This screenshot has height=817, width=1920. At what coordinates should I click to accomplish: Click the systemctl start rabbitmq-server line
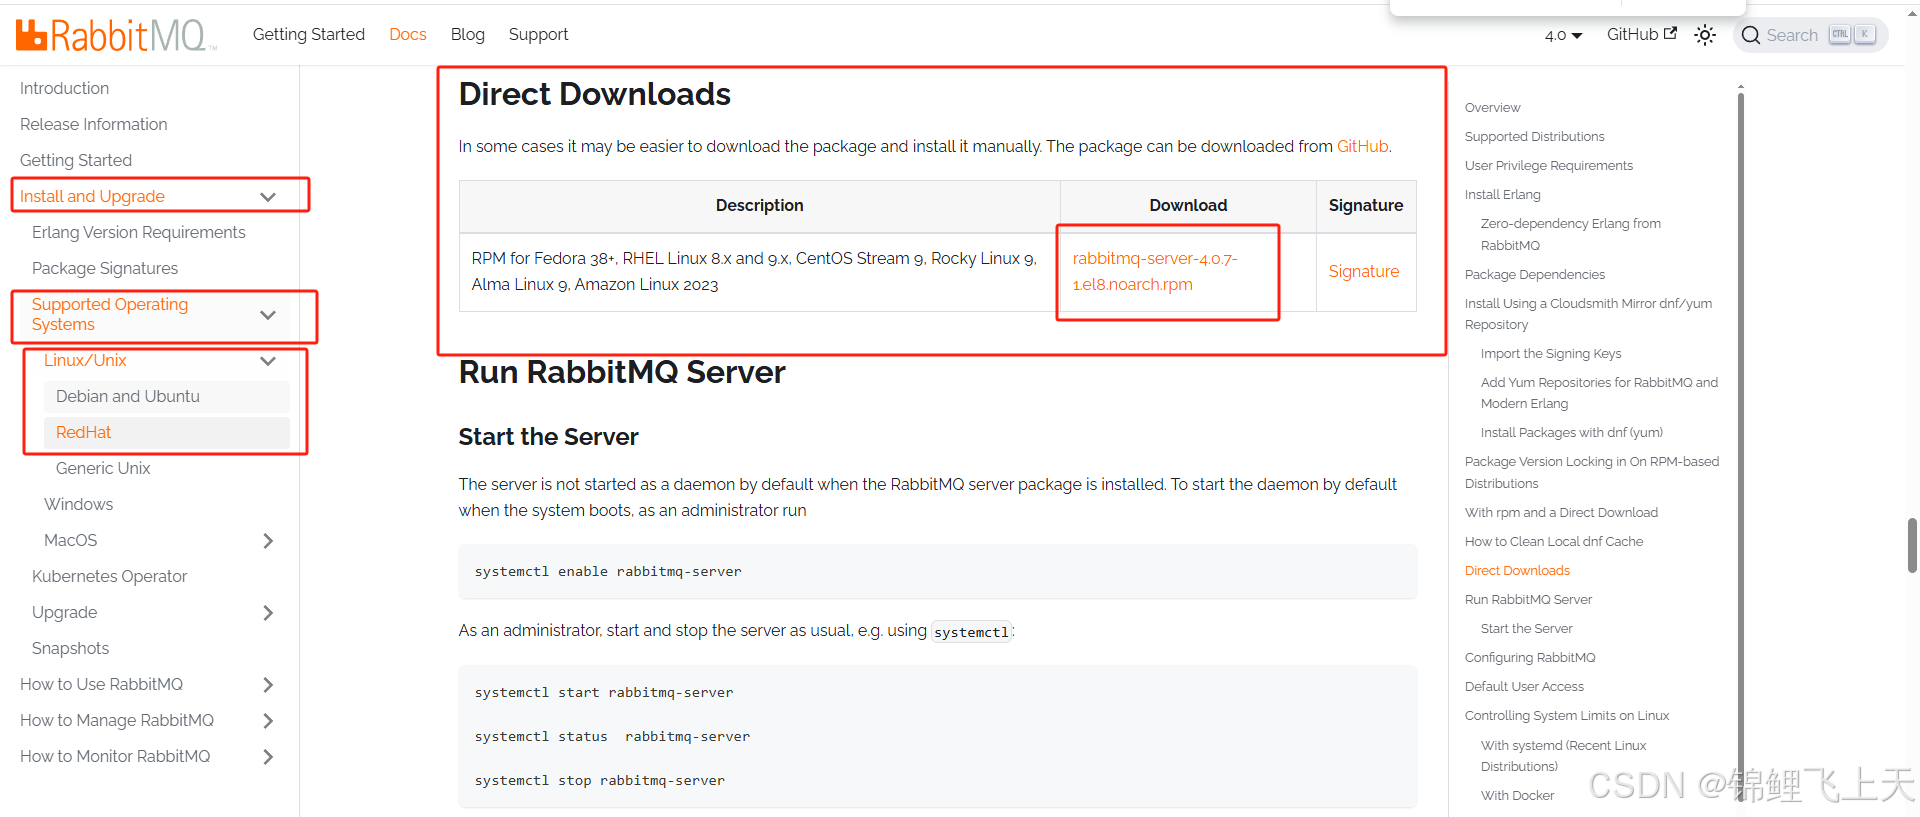coord(604,692)
